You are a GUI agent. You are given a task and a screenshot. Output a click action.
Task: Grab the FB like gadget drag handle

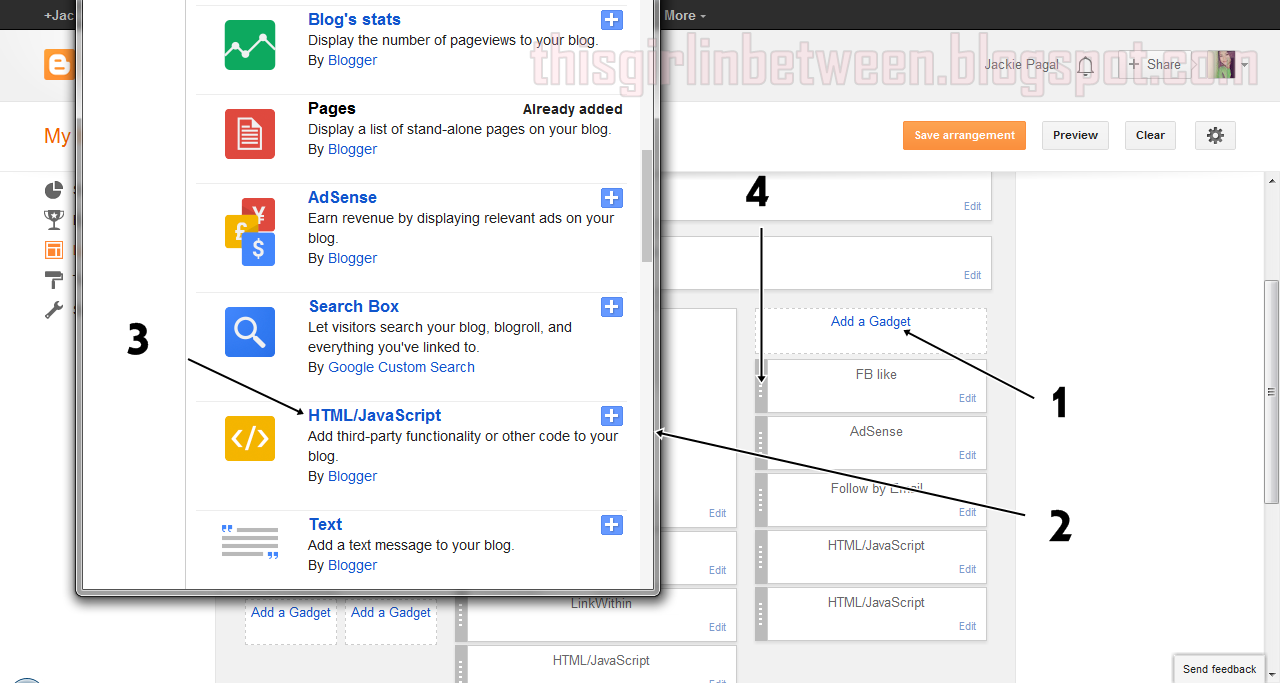pos(761,386)
